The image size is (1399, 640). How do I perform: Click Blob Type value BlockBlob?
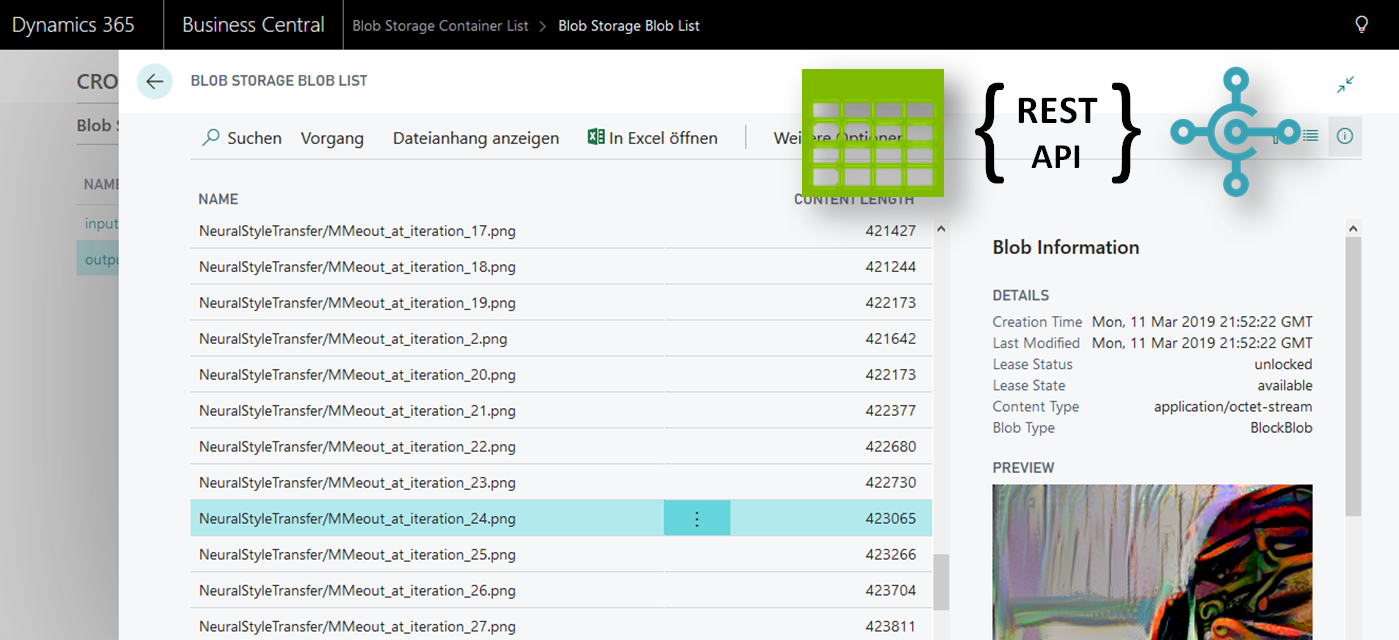[1281, 427]
